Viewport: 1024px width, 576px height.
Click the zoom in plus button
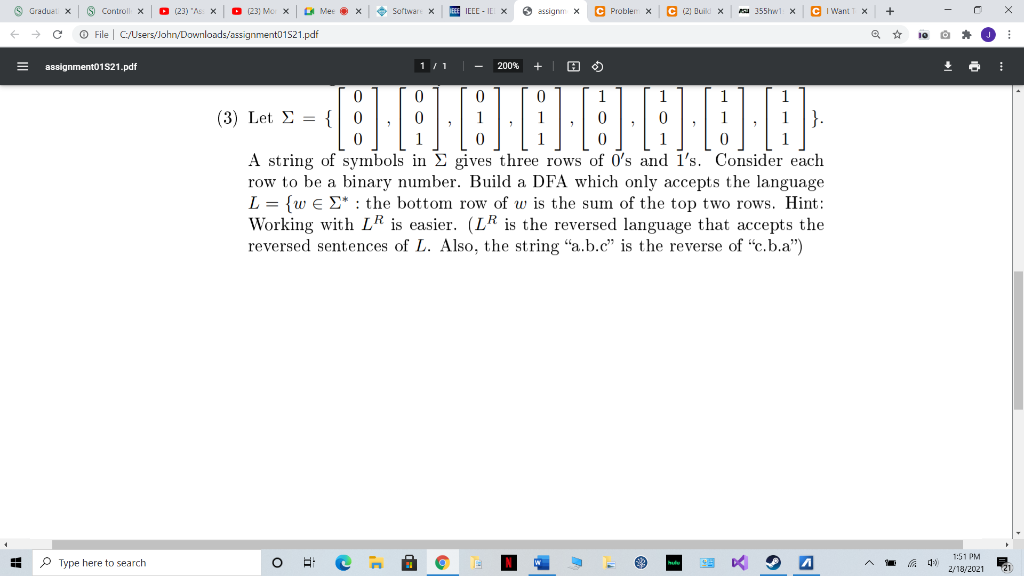[536, 66]
